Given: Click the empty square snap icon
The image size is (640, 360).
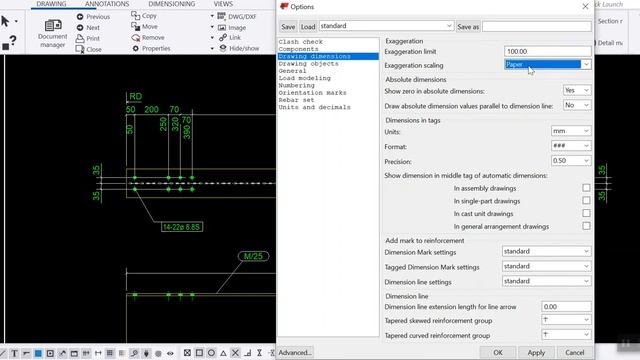Looking at the screenshot, I should 199,353.
